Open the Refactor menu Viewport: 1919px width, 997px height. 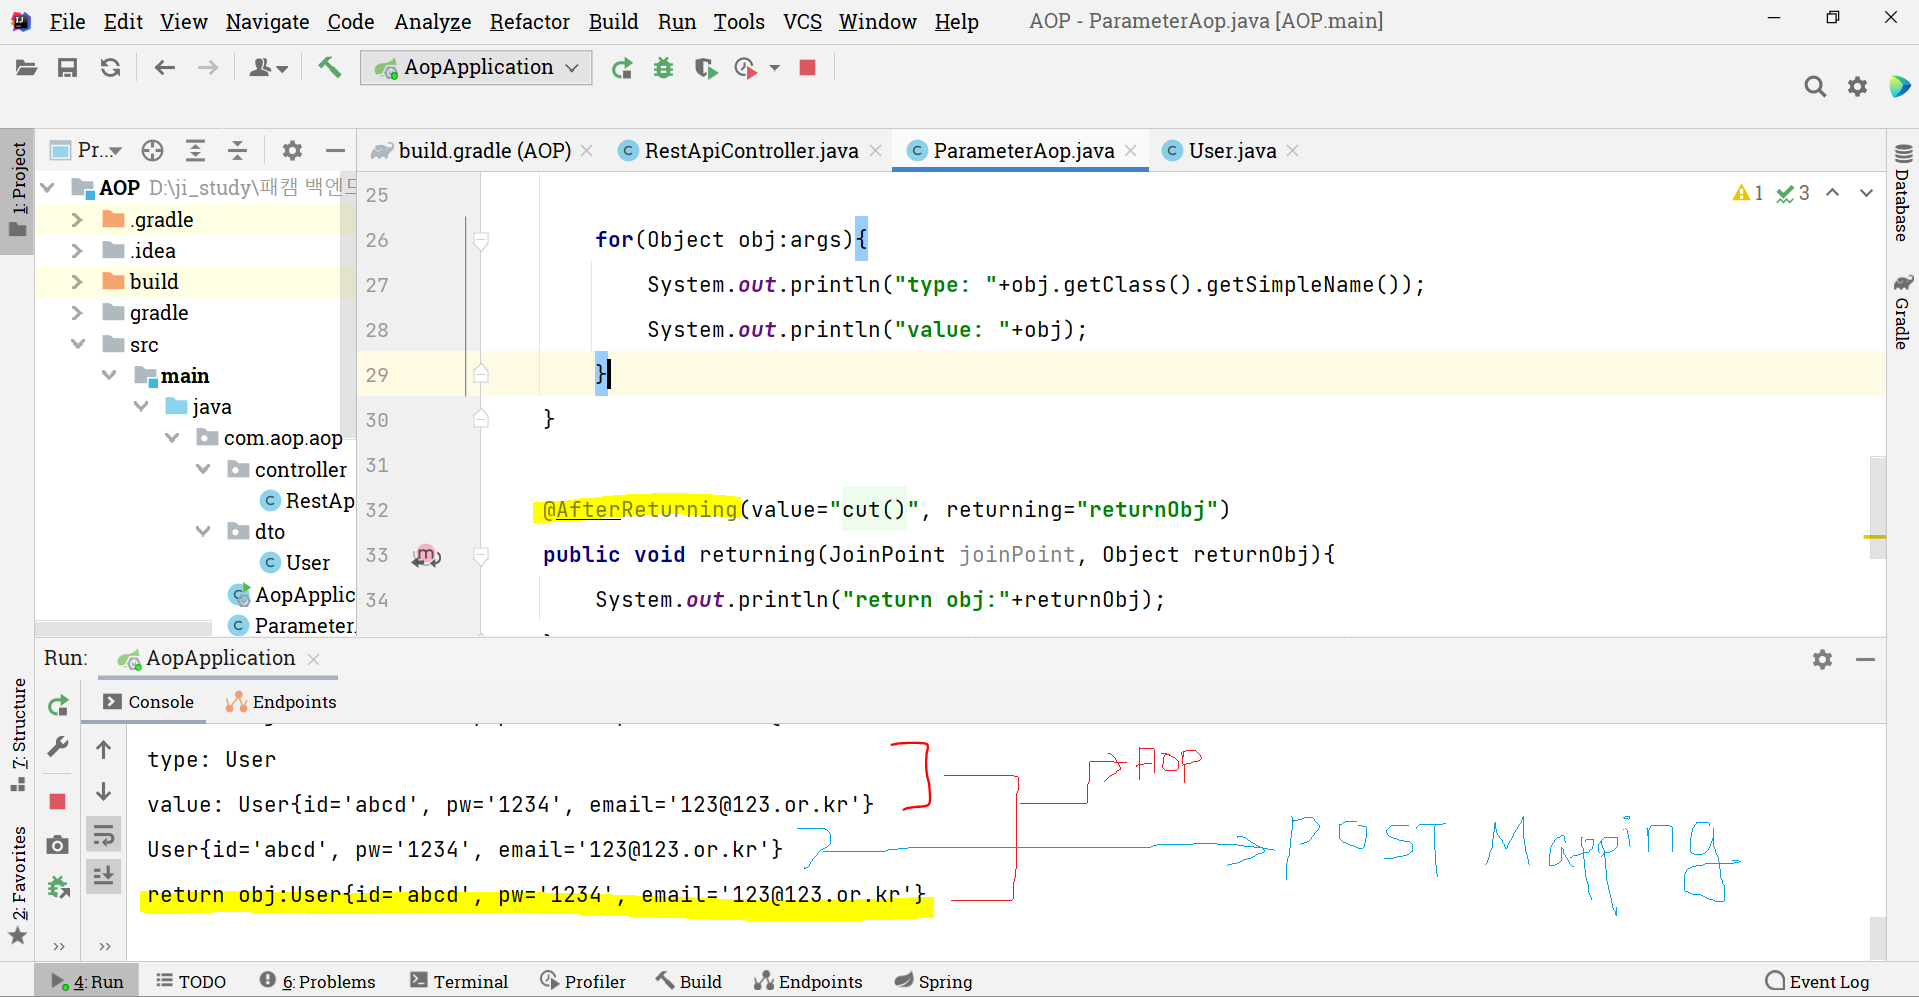[x=529, y=21]
